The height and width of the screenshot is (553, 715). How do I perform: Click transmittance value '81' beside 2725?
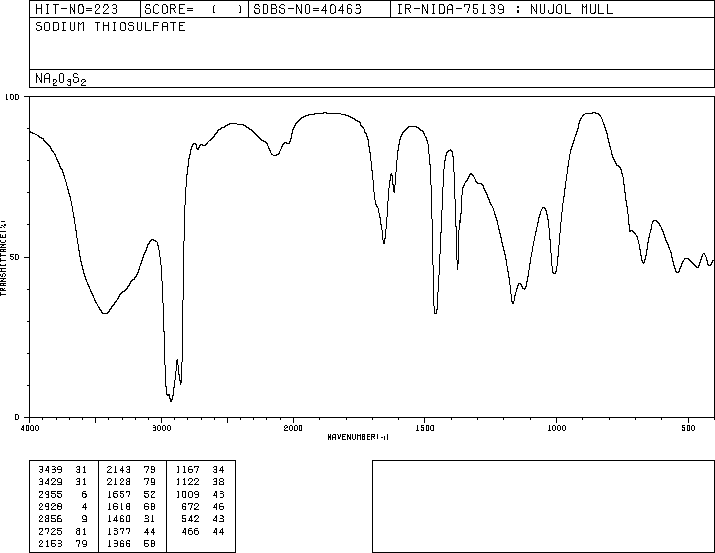pyautogui.click(x=81, y=532)
